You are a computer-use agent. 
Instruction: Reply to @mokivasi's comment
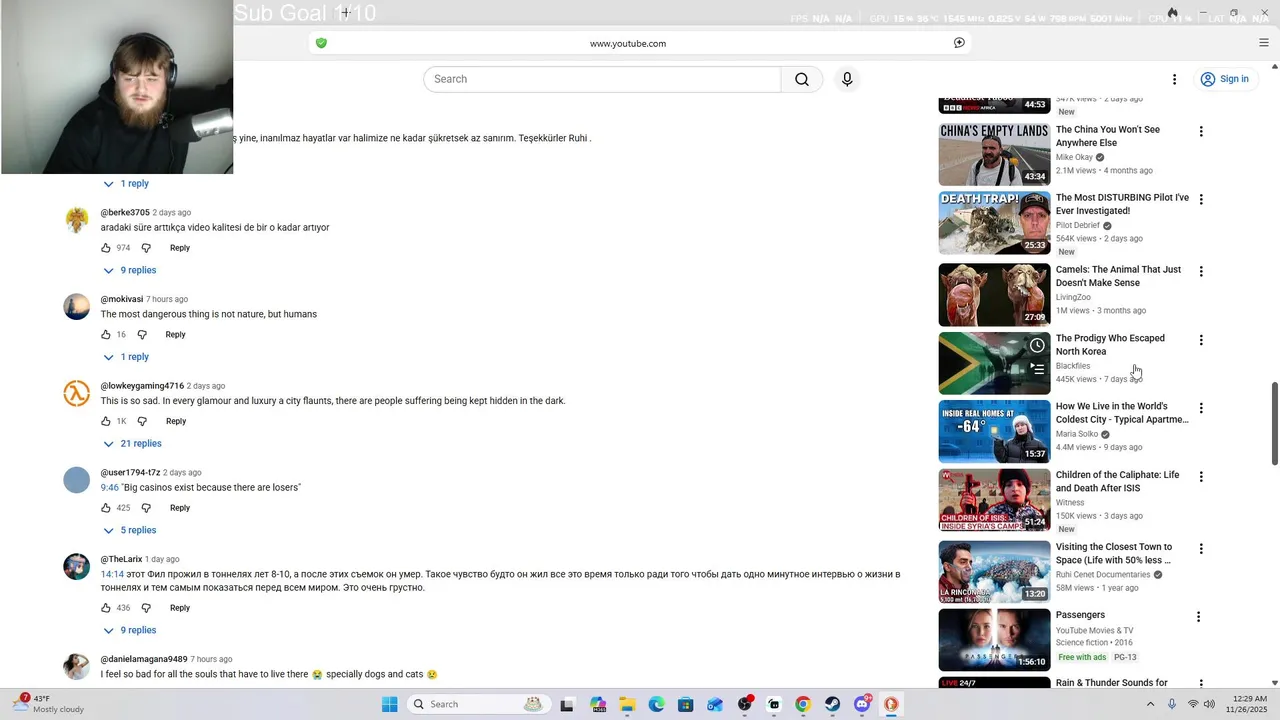(x=176, y=335)
